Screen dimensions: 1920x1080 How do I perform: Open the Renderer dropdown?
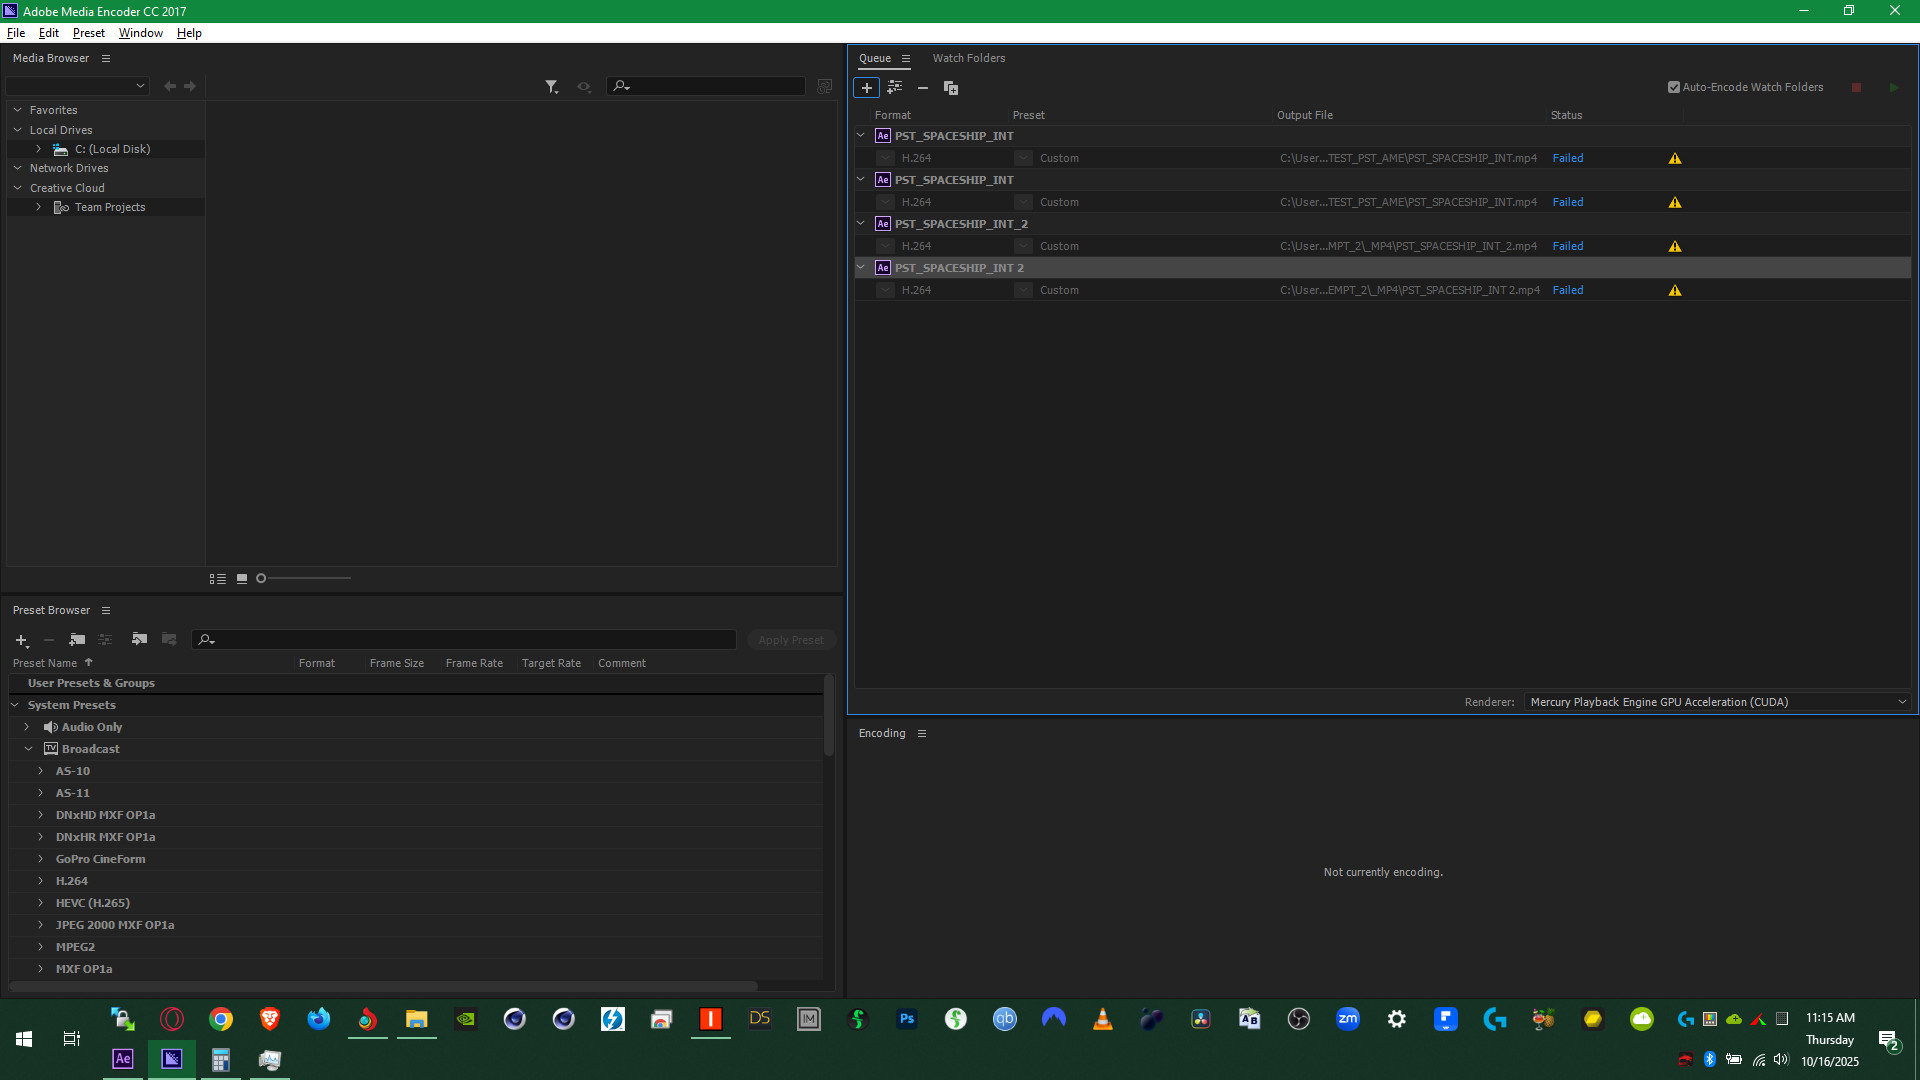coord(1717,702)
